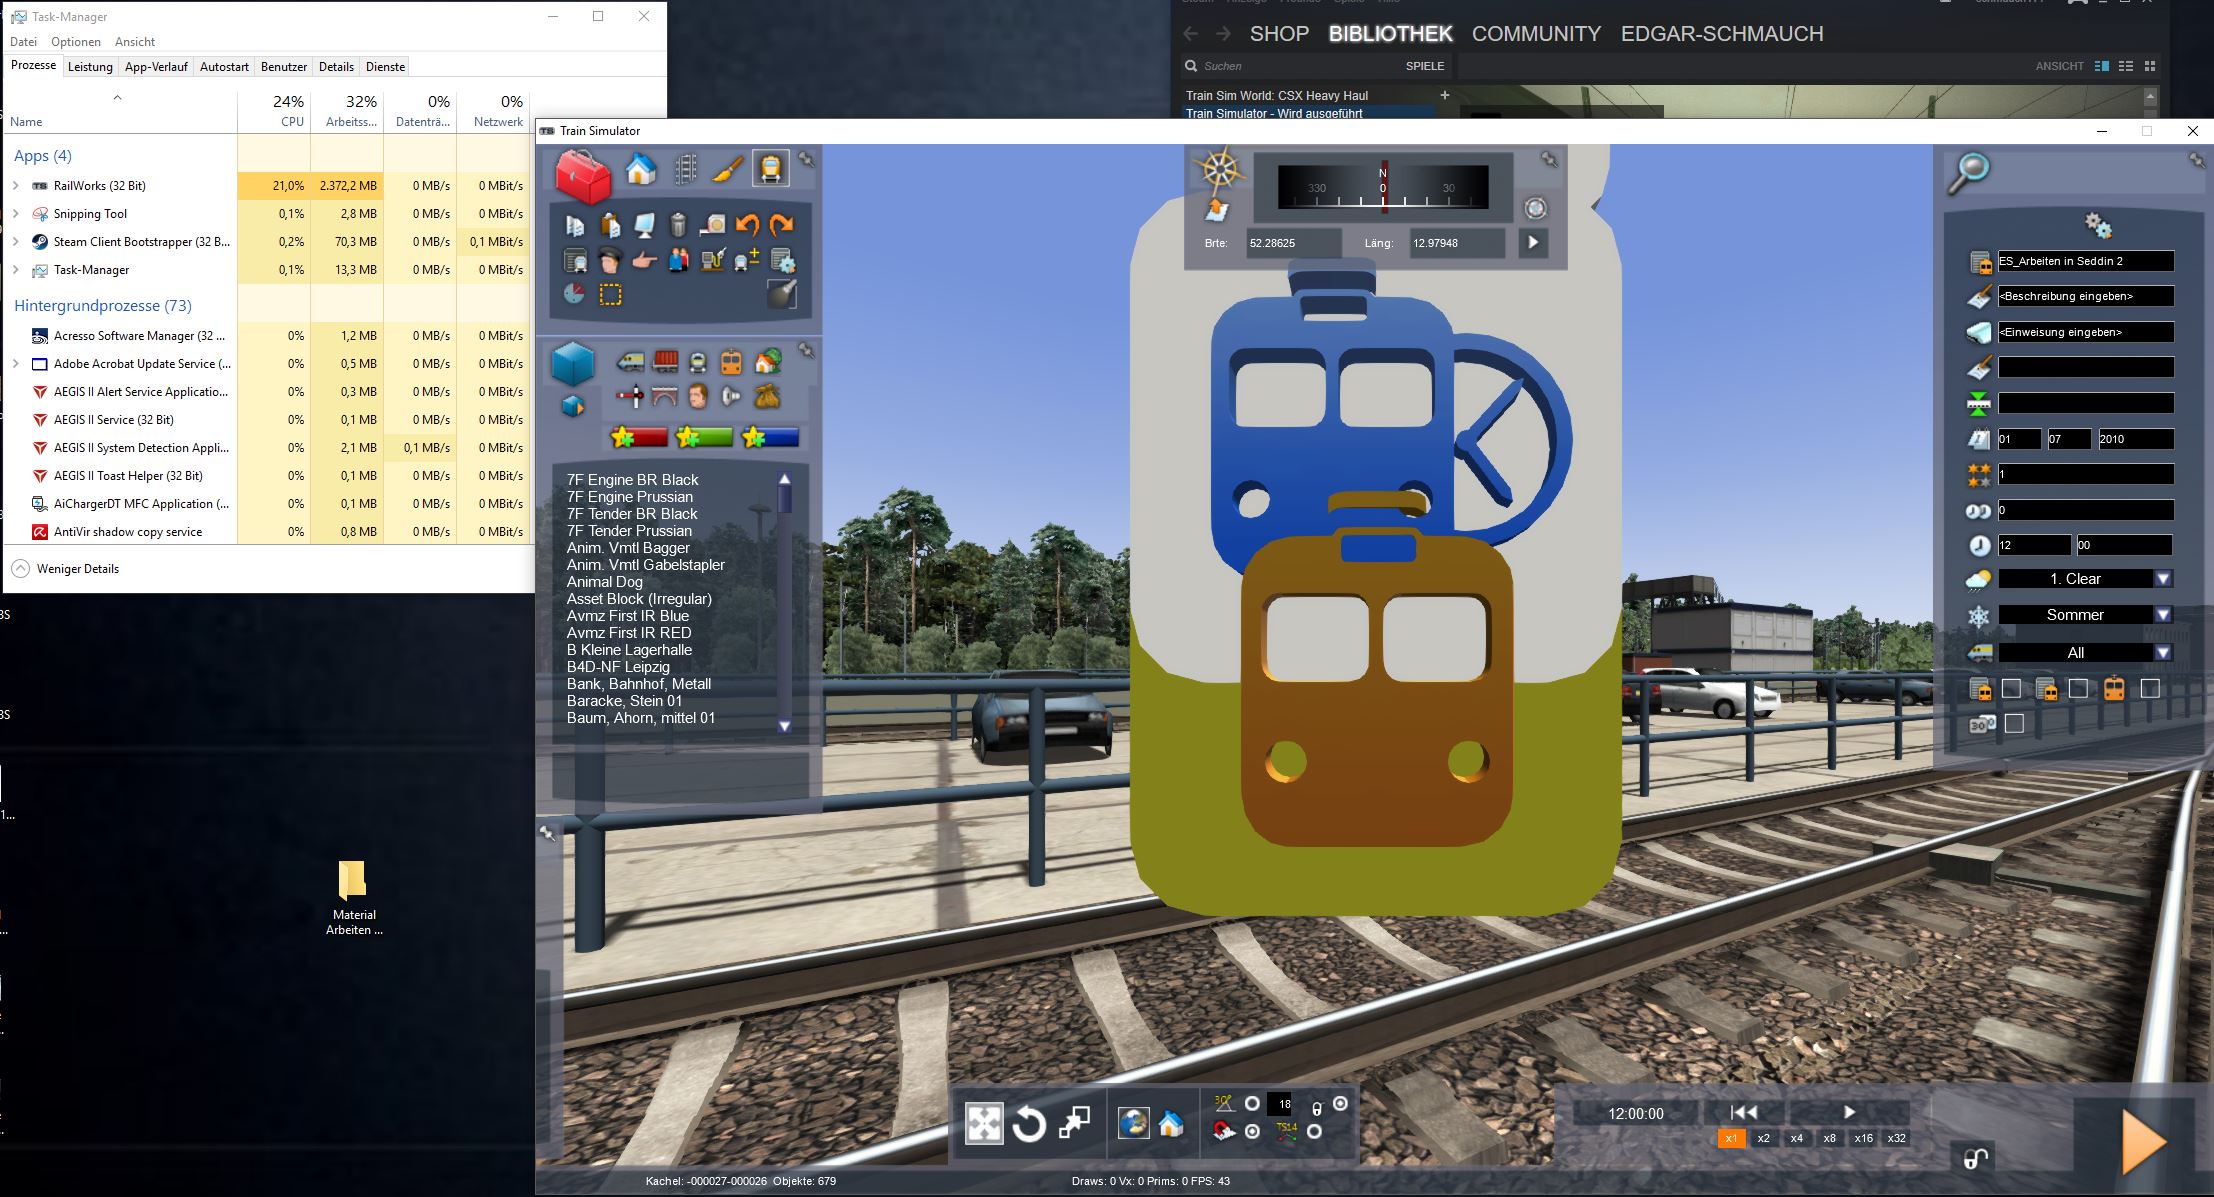The image size is (2214, 1197).
Task: Select 'Animal Dog' in the asset list
Action: 604,582
